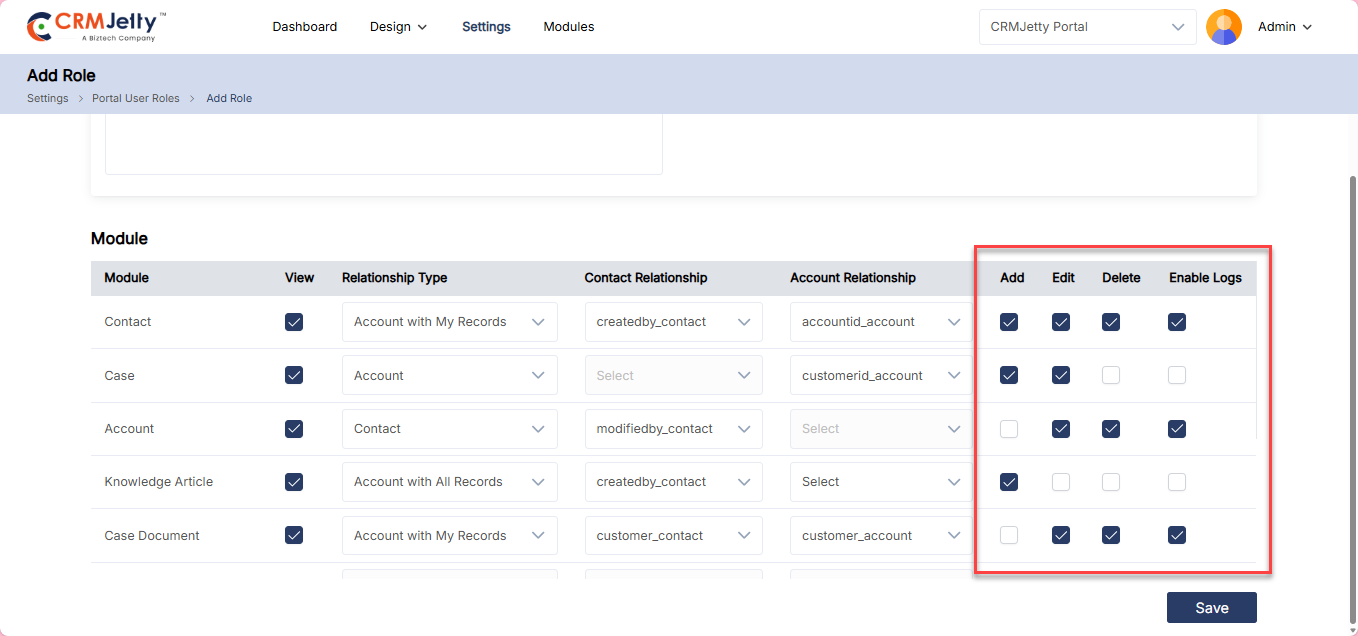This screenshot has height=636, width=1358.
Task: Open Relationship Type dropdown for Case
Action: click(449, 376)
